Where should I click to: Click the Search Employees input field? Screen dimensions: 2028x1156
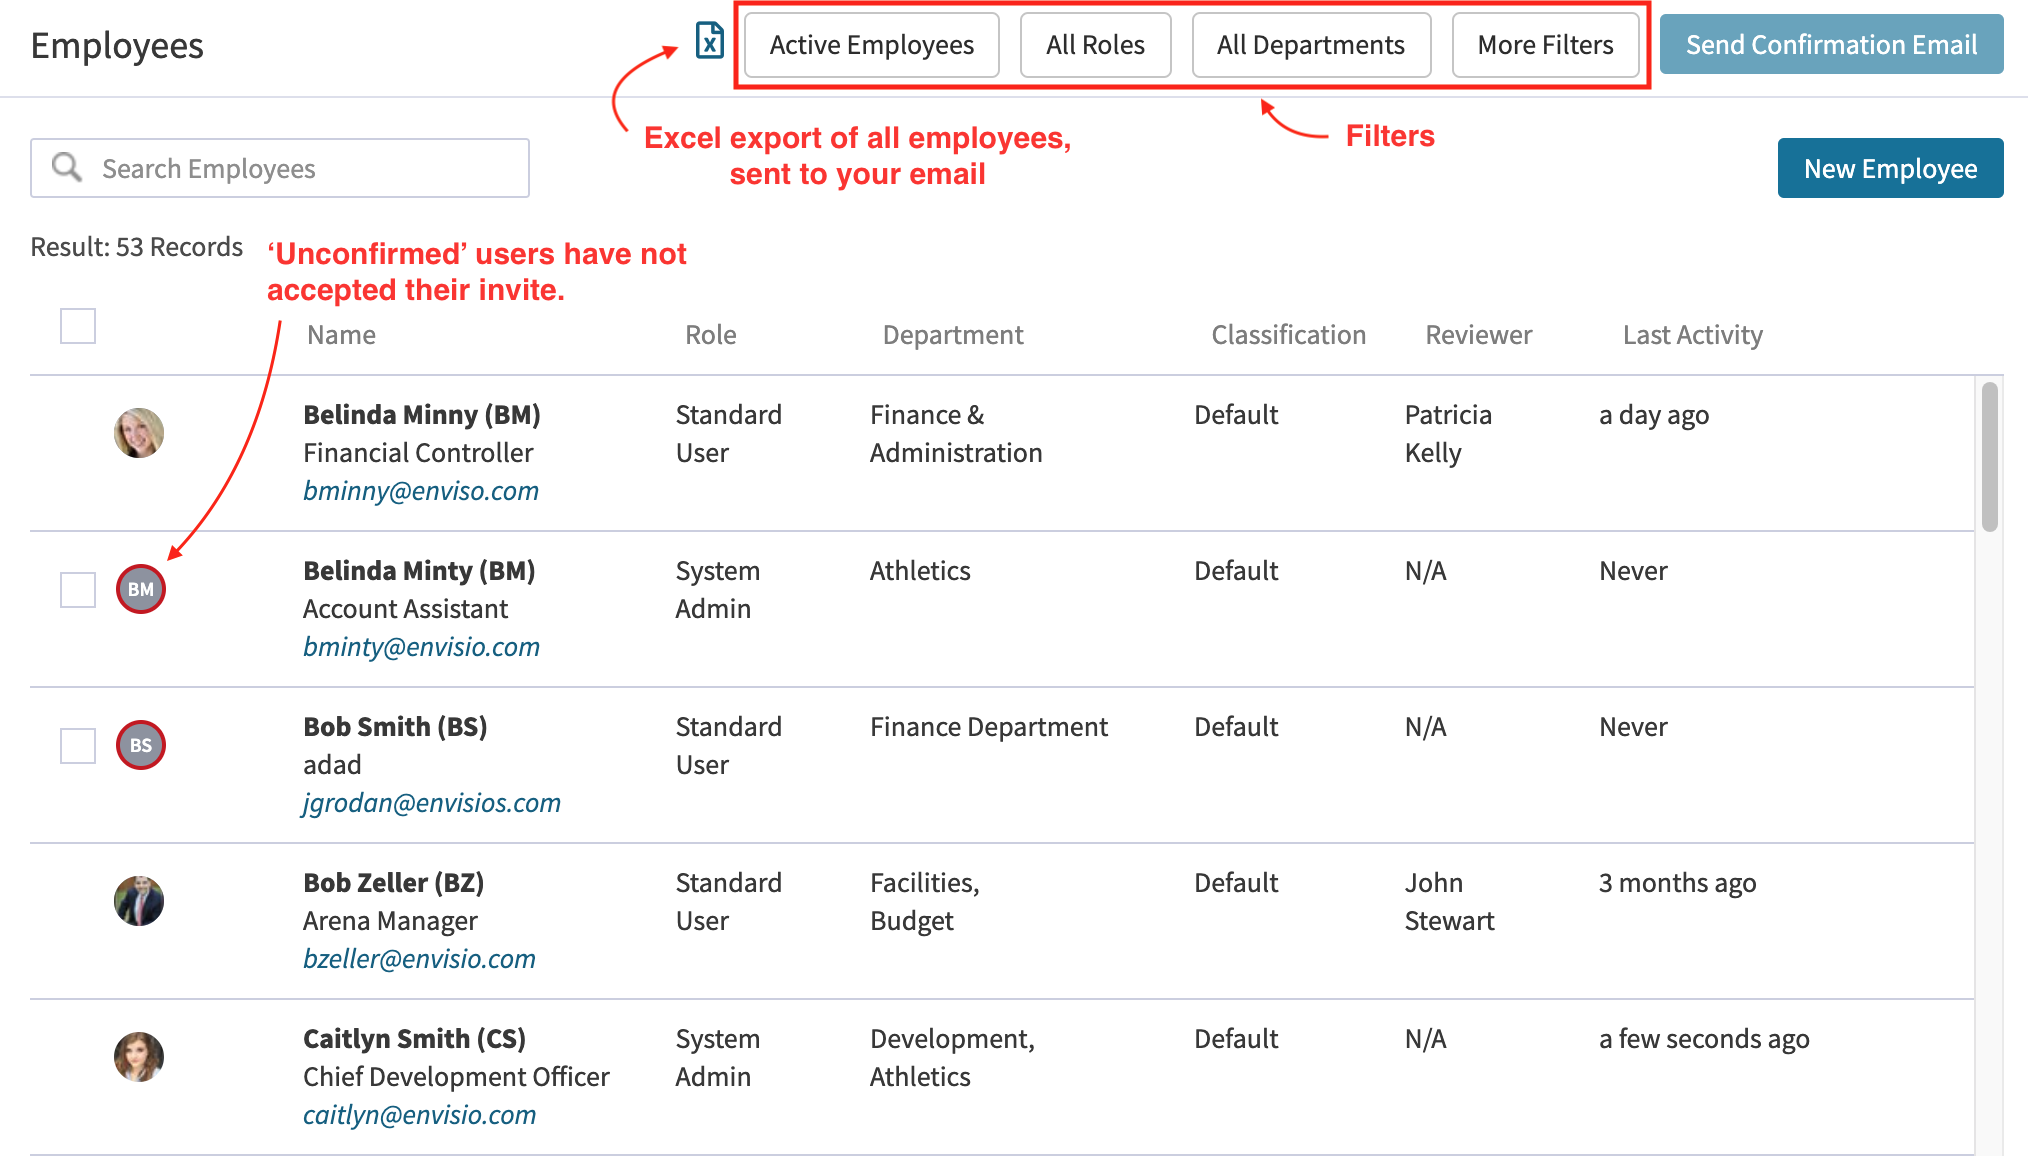tap(300, 167)
